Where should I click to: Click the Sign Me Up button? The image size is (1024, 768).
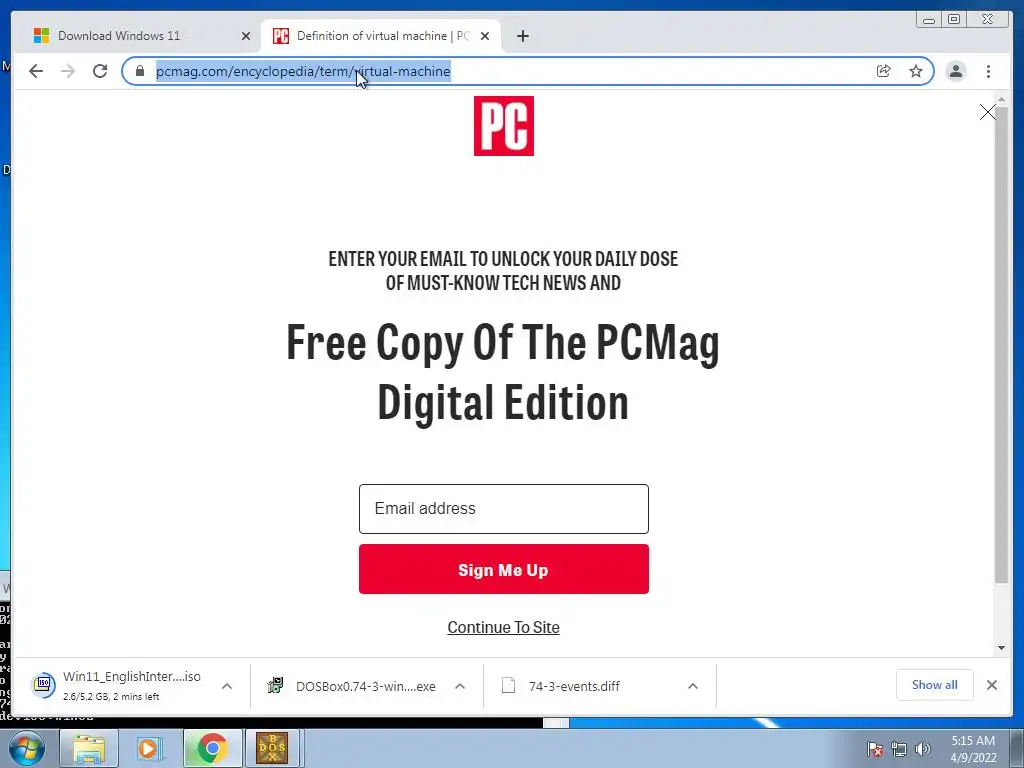[504, 569]
